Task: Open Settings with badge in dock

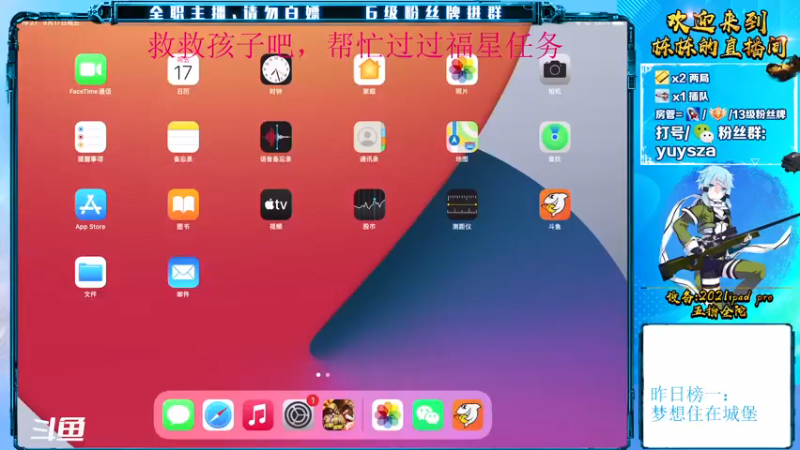Action: pyautogui.click(x=298, y=415)
